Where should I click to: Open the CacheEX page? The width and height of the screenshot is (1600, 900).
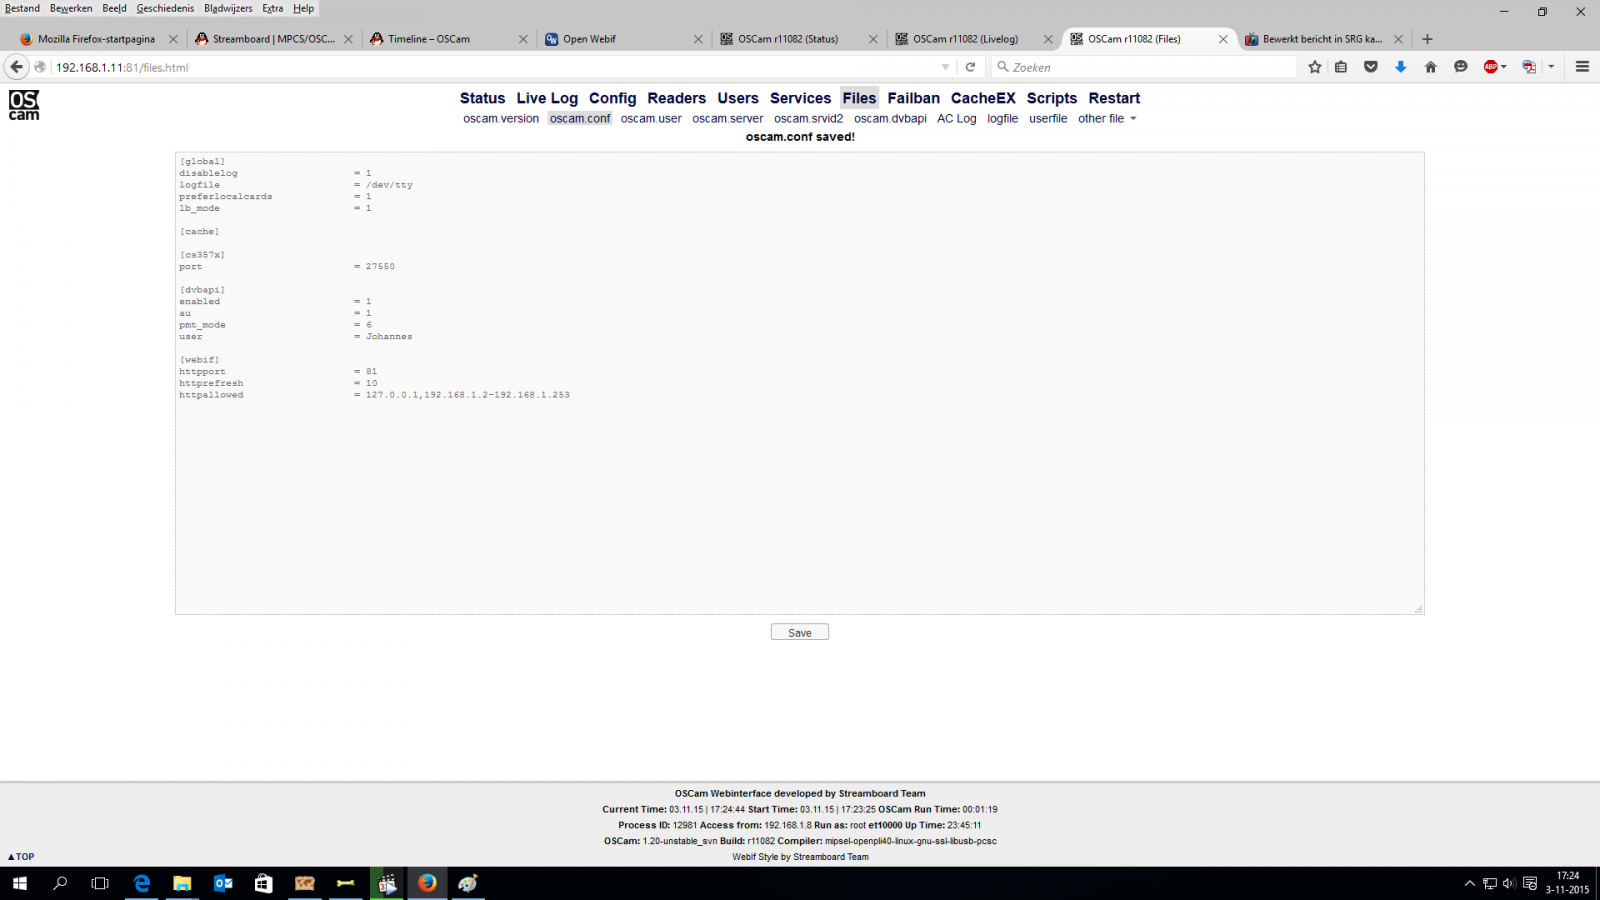[983, 98]
